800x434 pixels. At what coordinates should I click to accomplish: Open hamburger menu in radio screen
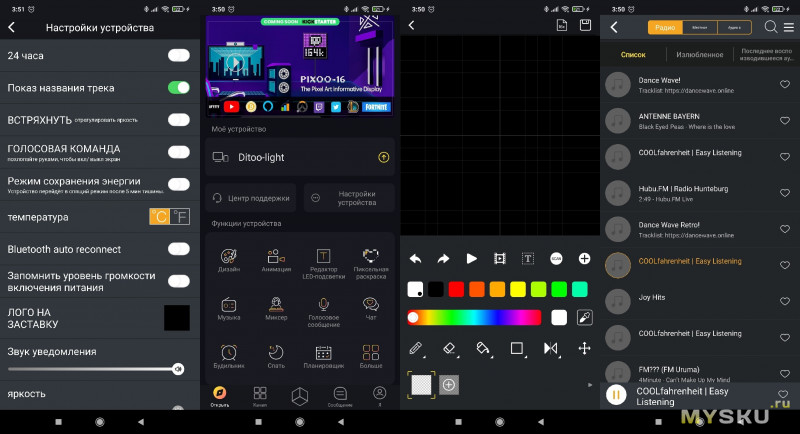pyautogui.click(x=789, y=28)
